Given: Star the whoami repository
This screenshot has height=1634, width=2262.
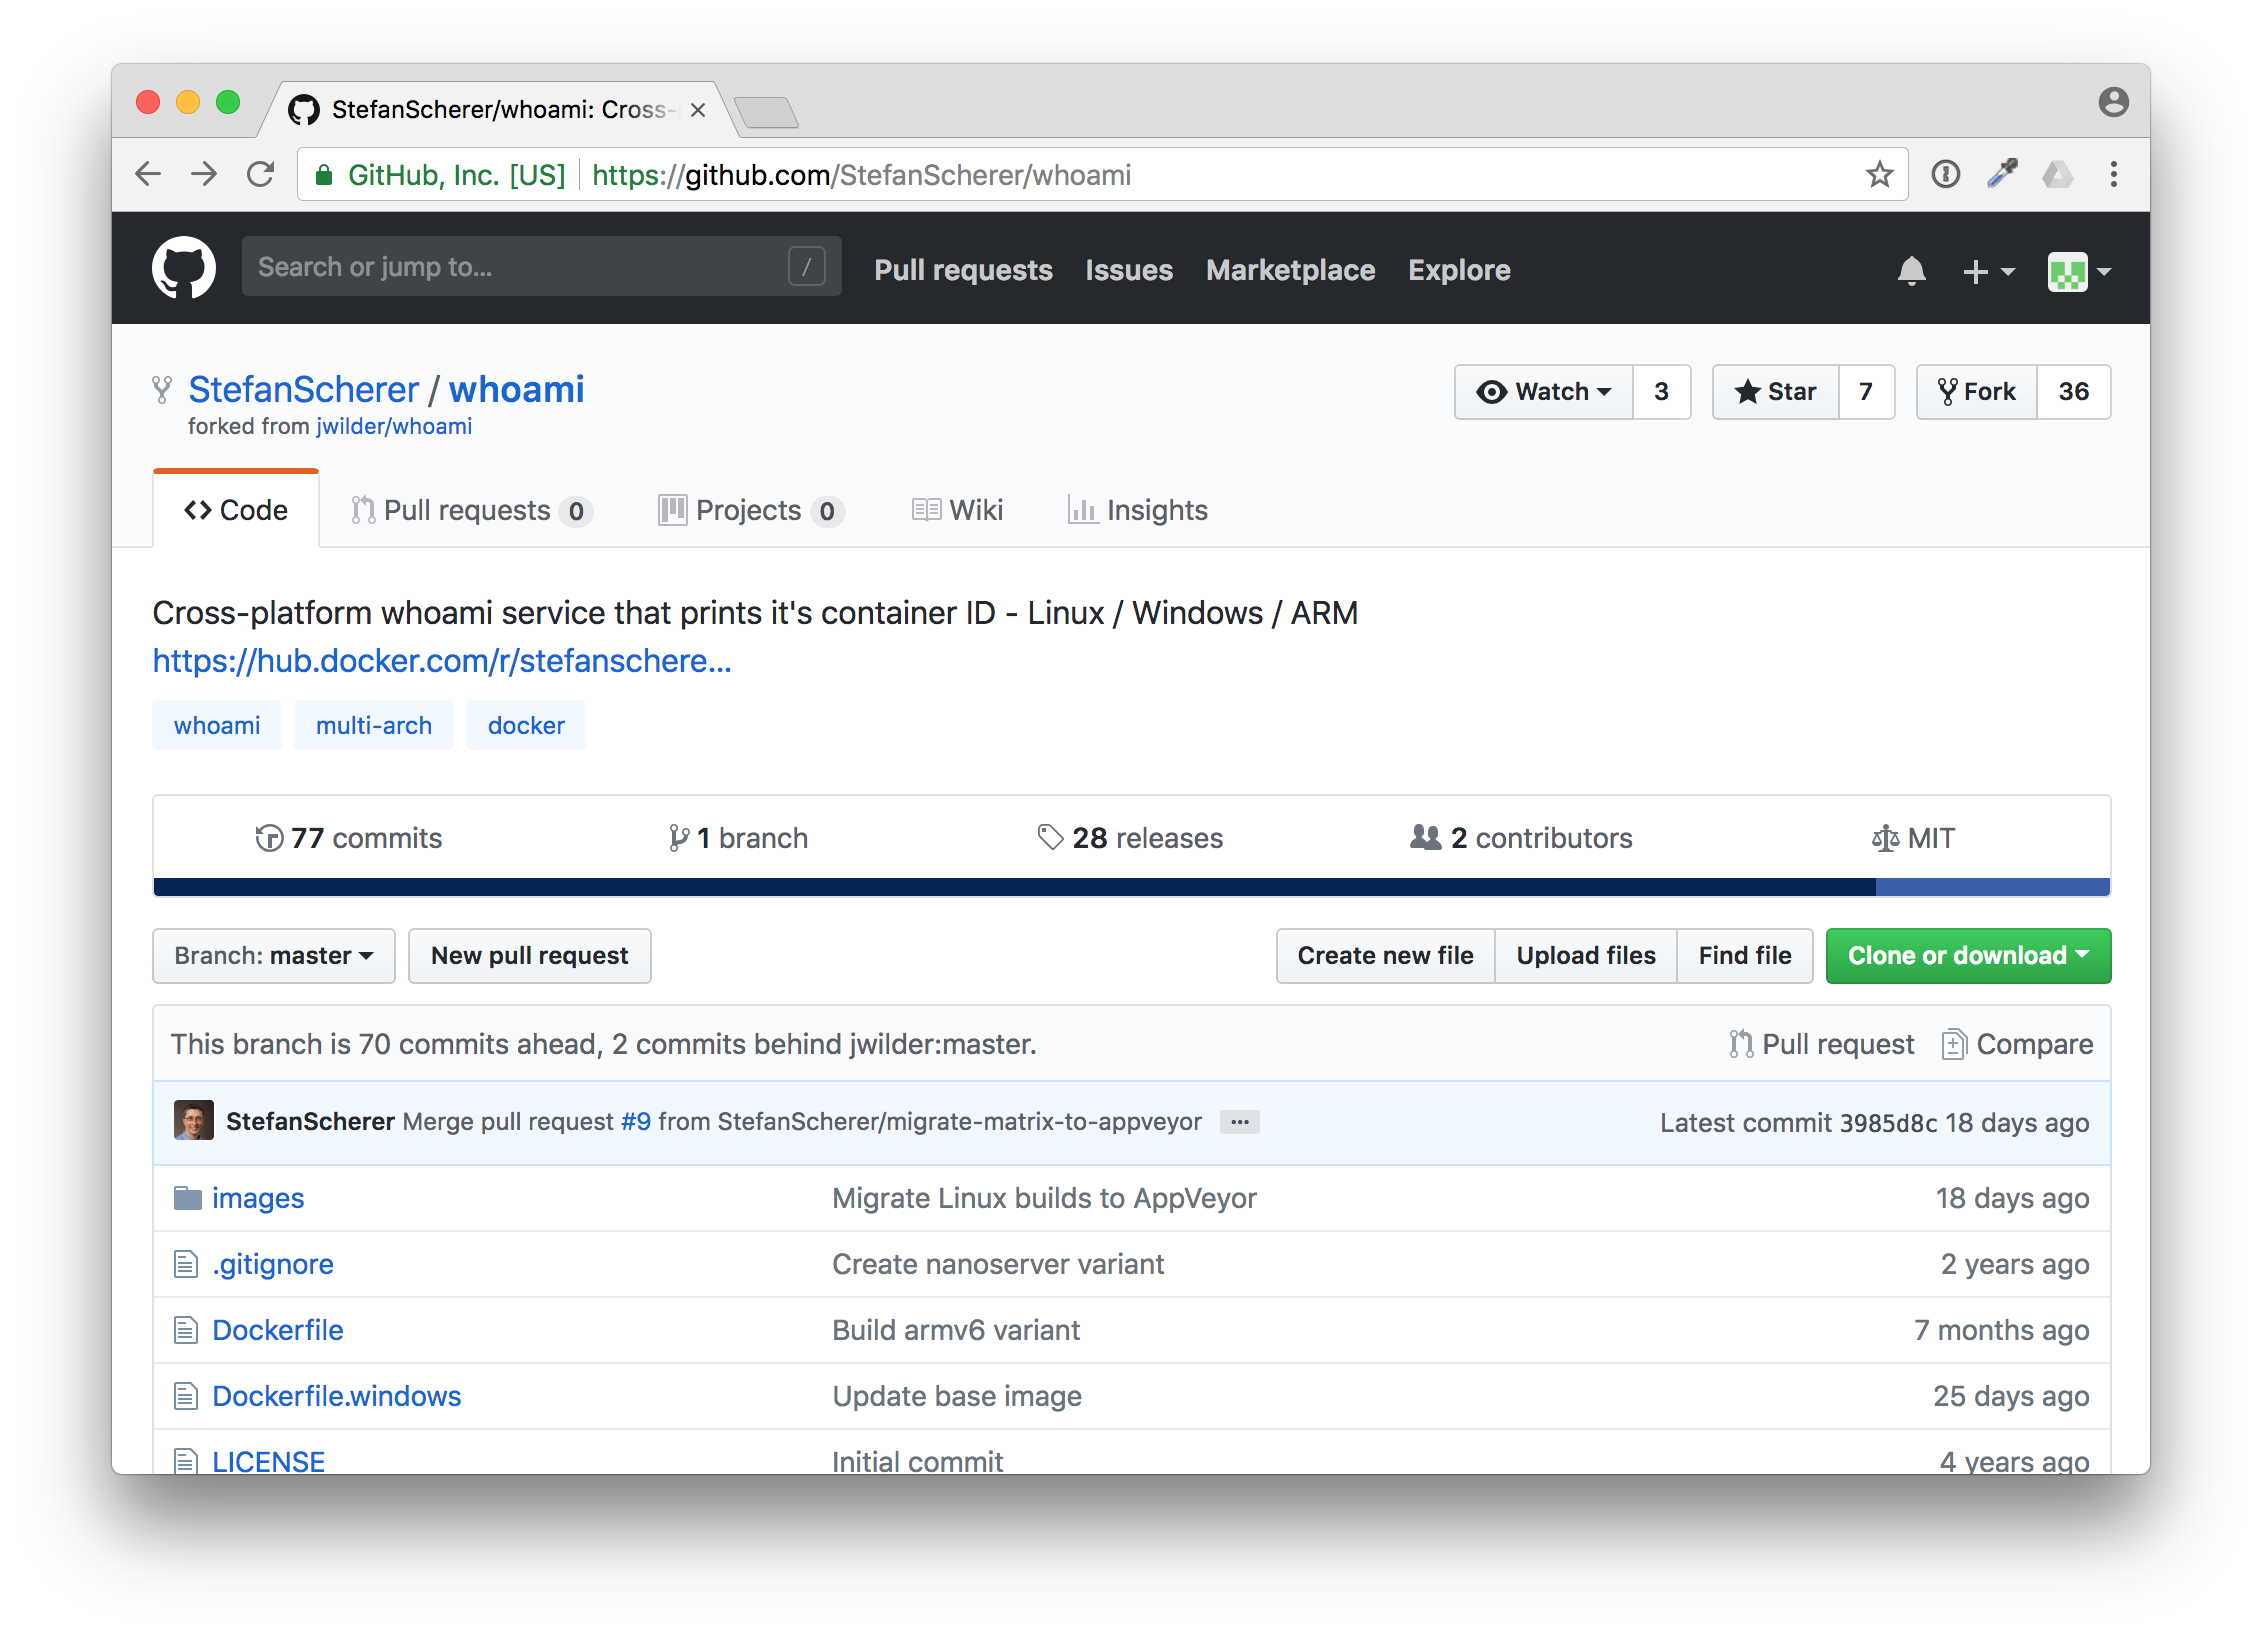Looking at the screenshot, I should (x=1775, y=392).
